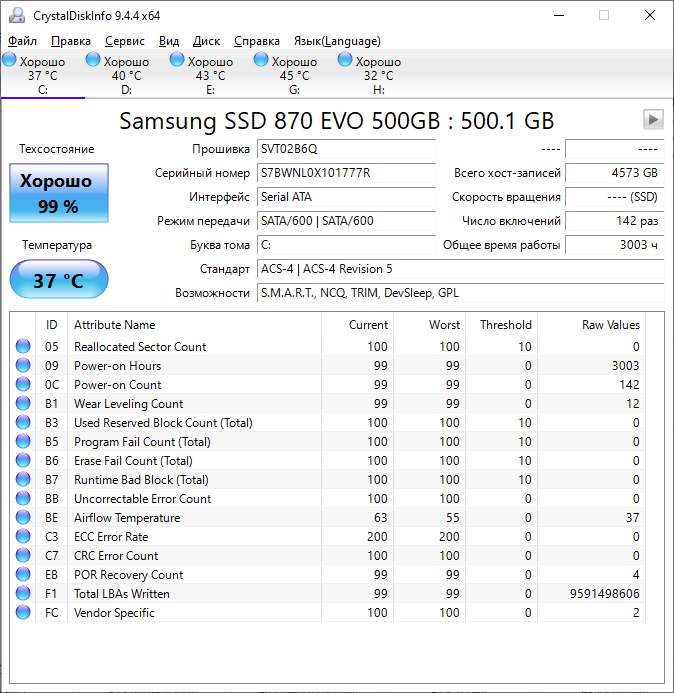Click the Хорошо 99 % health status button

pos(59,193)
